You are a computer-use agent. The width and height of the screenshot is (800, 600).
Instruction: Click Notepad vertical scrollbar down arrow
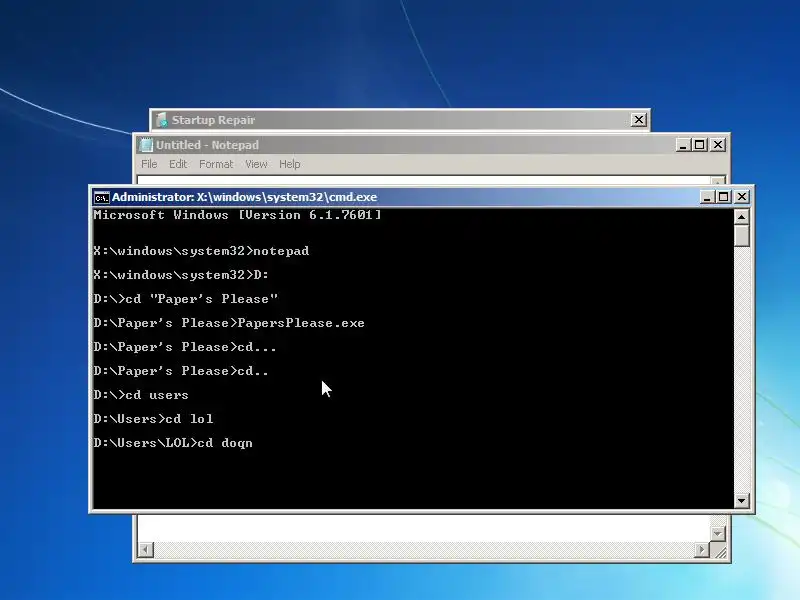(718, 534)
